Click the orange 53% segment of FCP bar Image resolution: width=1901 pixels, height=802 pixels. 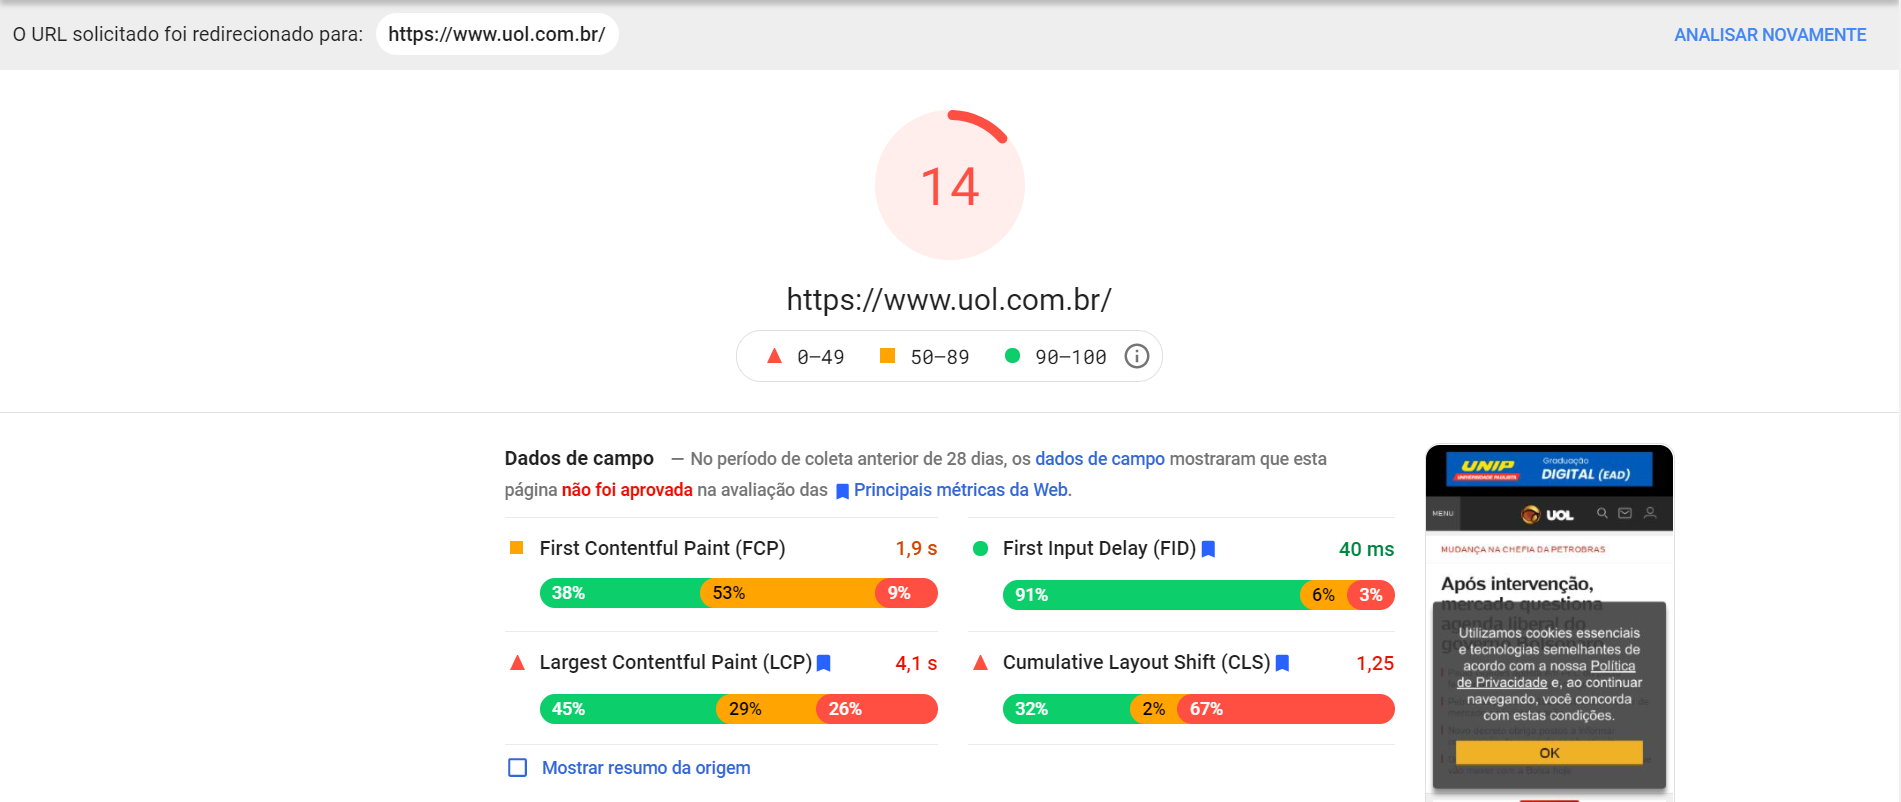point(788,593)
